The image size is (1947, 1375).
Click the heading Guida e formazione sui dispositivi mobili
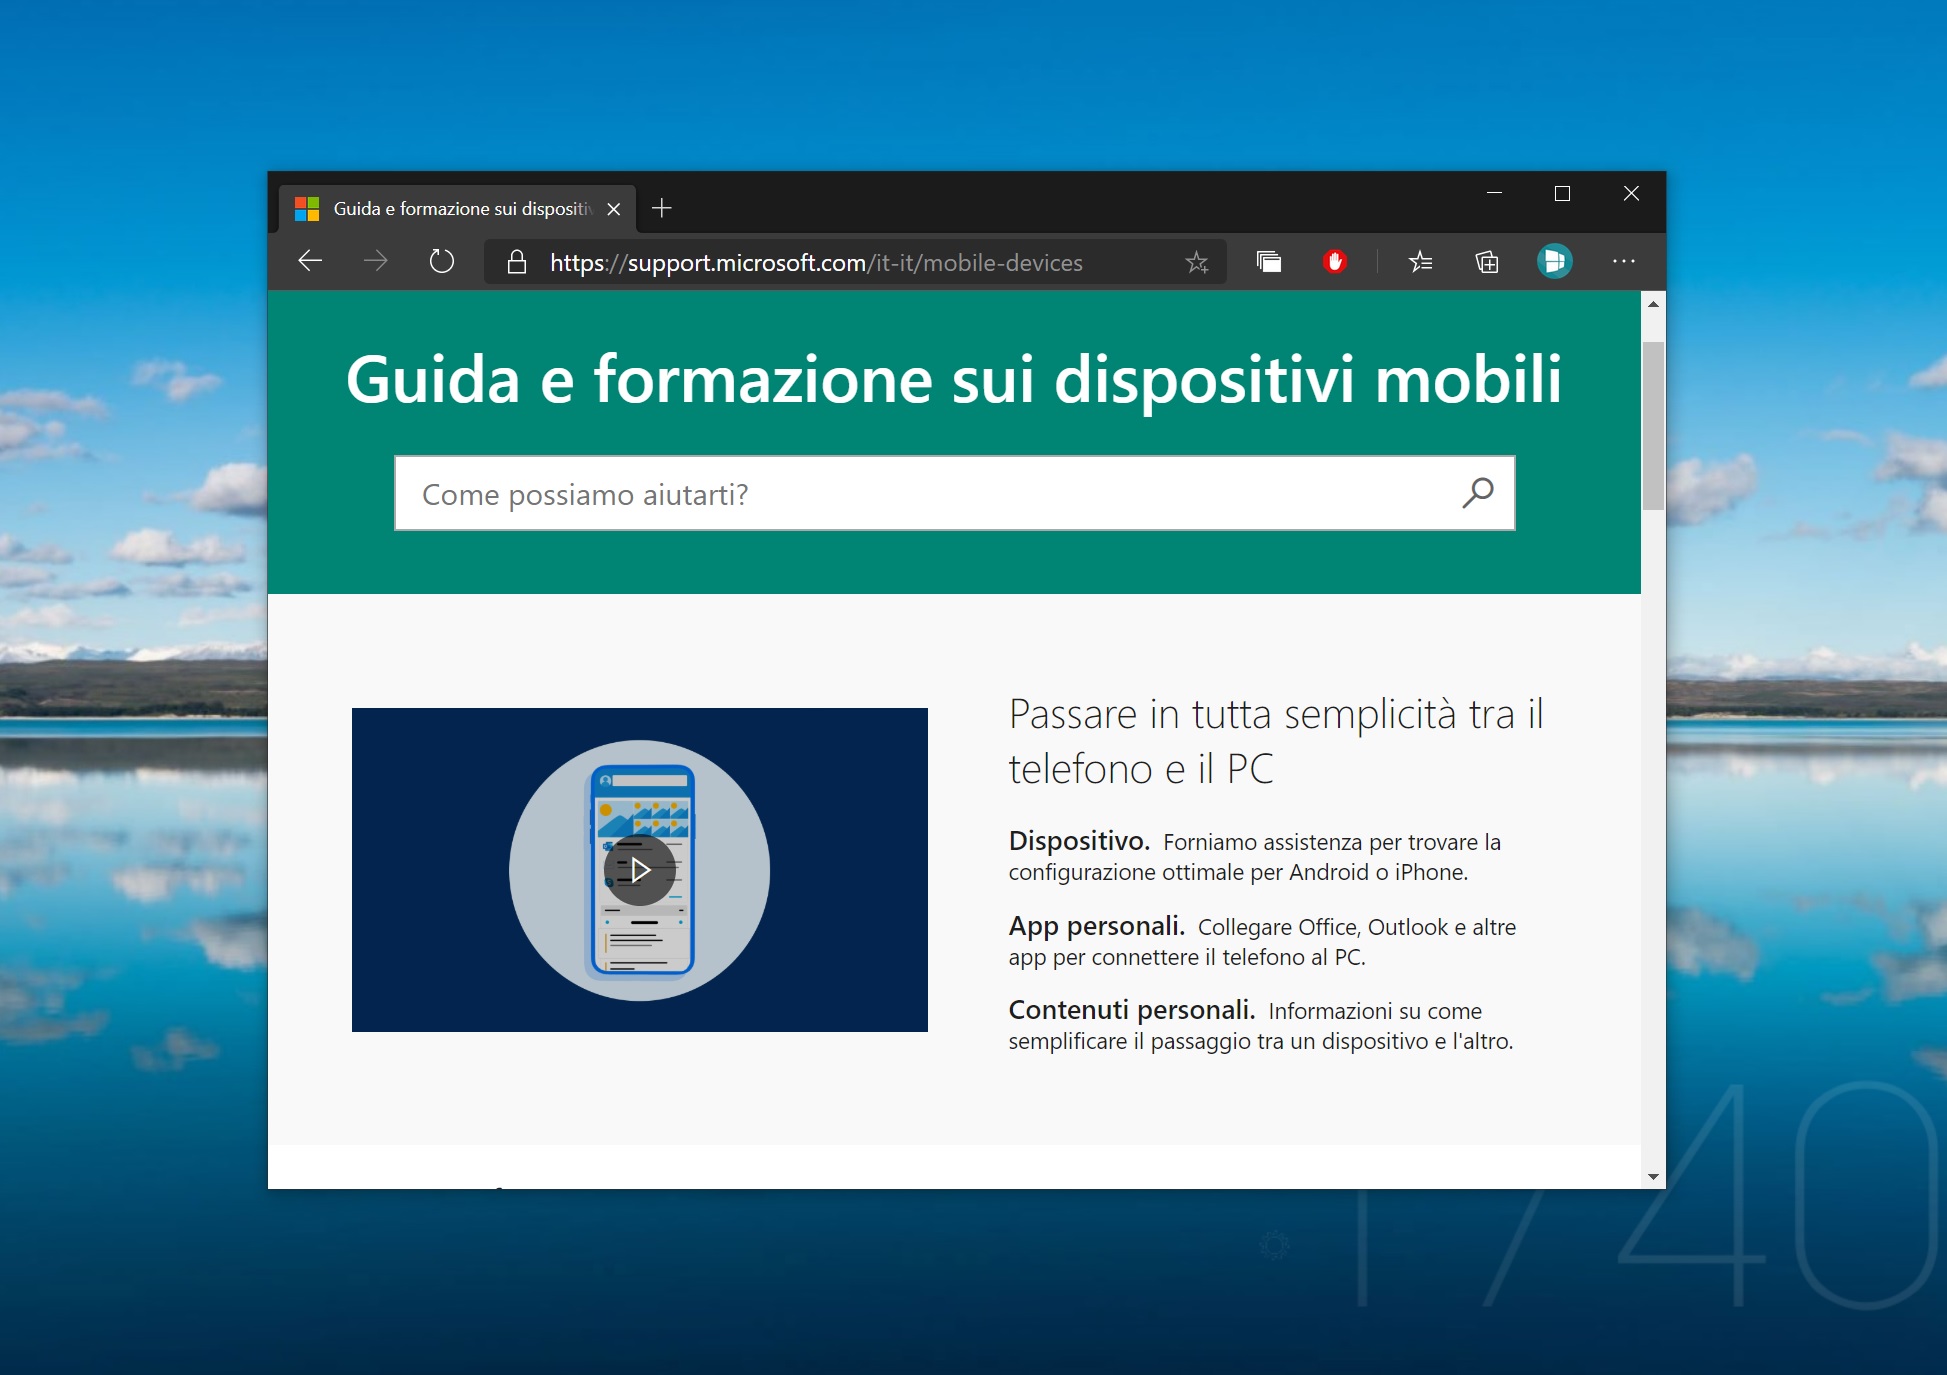(953, 379)
